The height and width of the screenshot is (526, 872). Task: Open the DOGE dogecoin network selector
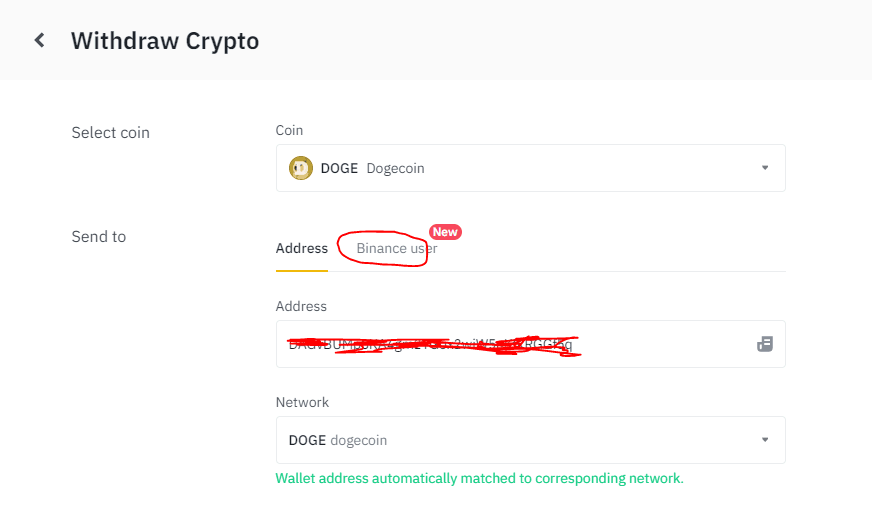click(531, 440)
